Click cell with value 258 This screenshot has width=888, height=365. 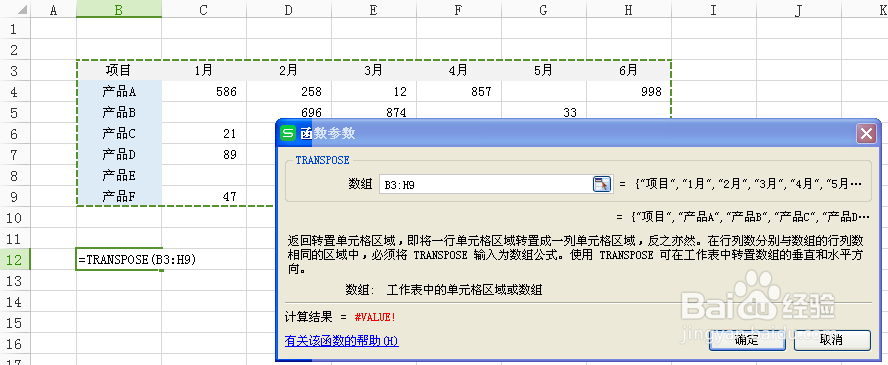coord(289,91)
